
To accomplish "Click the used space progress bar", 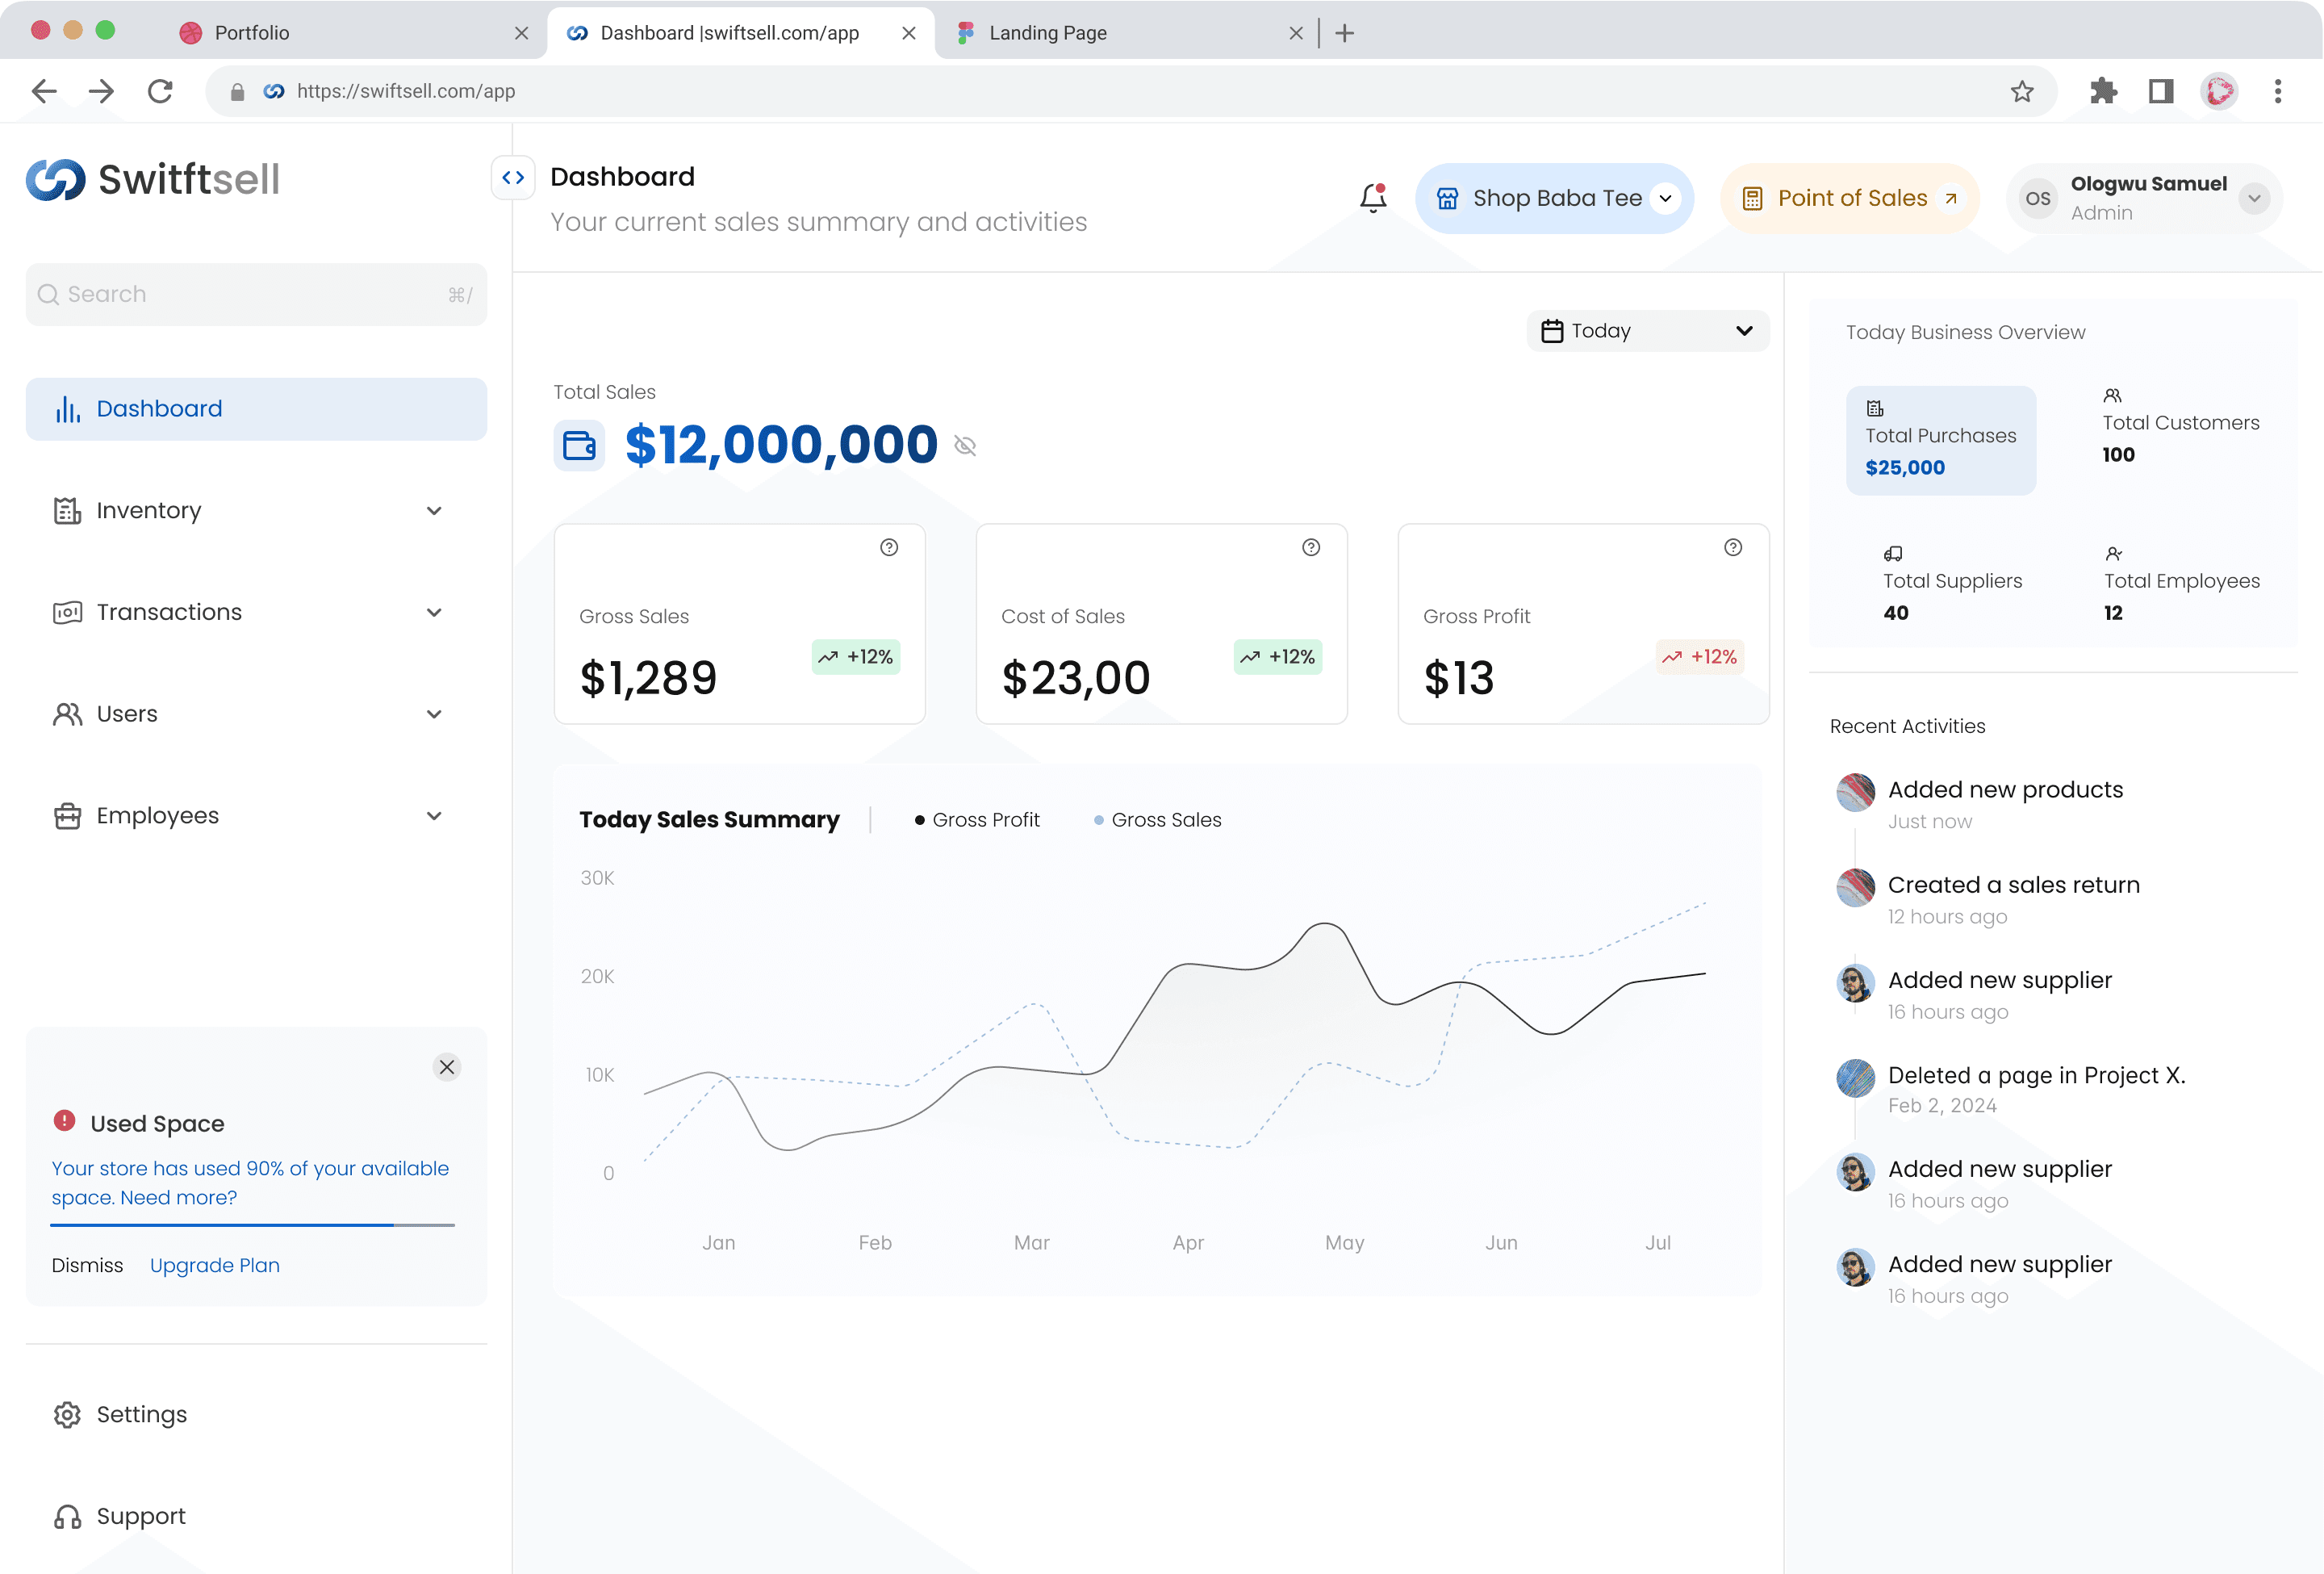I will coord(253,1225).
